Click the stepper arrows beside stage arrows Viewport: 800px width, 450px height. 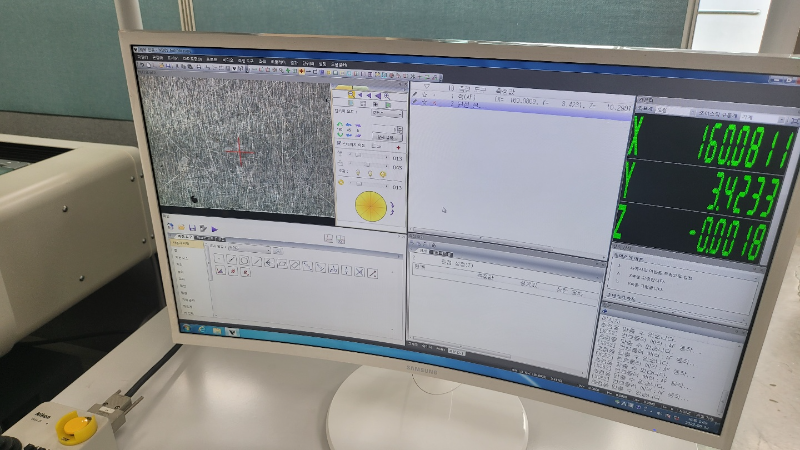(x=400, y=130)
